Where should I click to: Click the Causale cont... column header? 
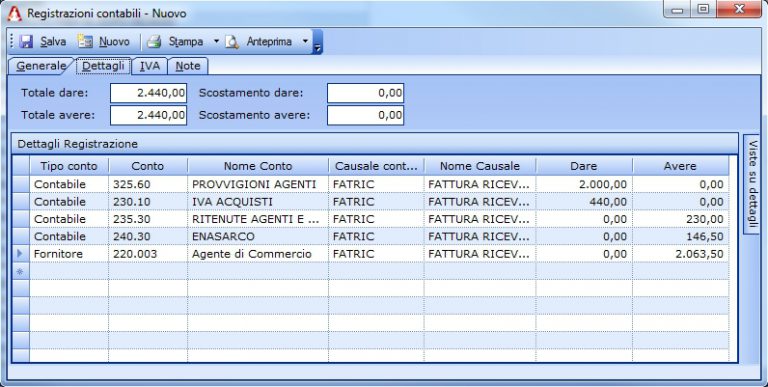(x=376, y=166)
